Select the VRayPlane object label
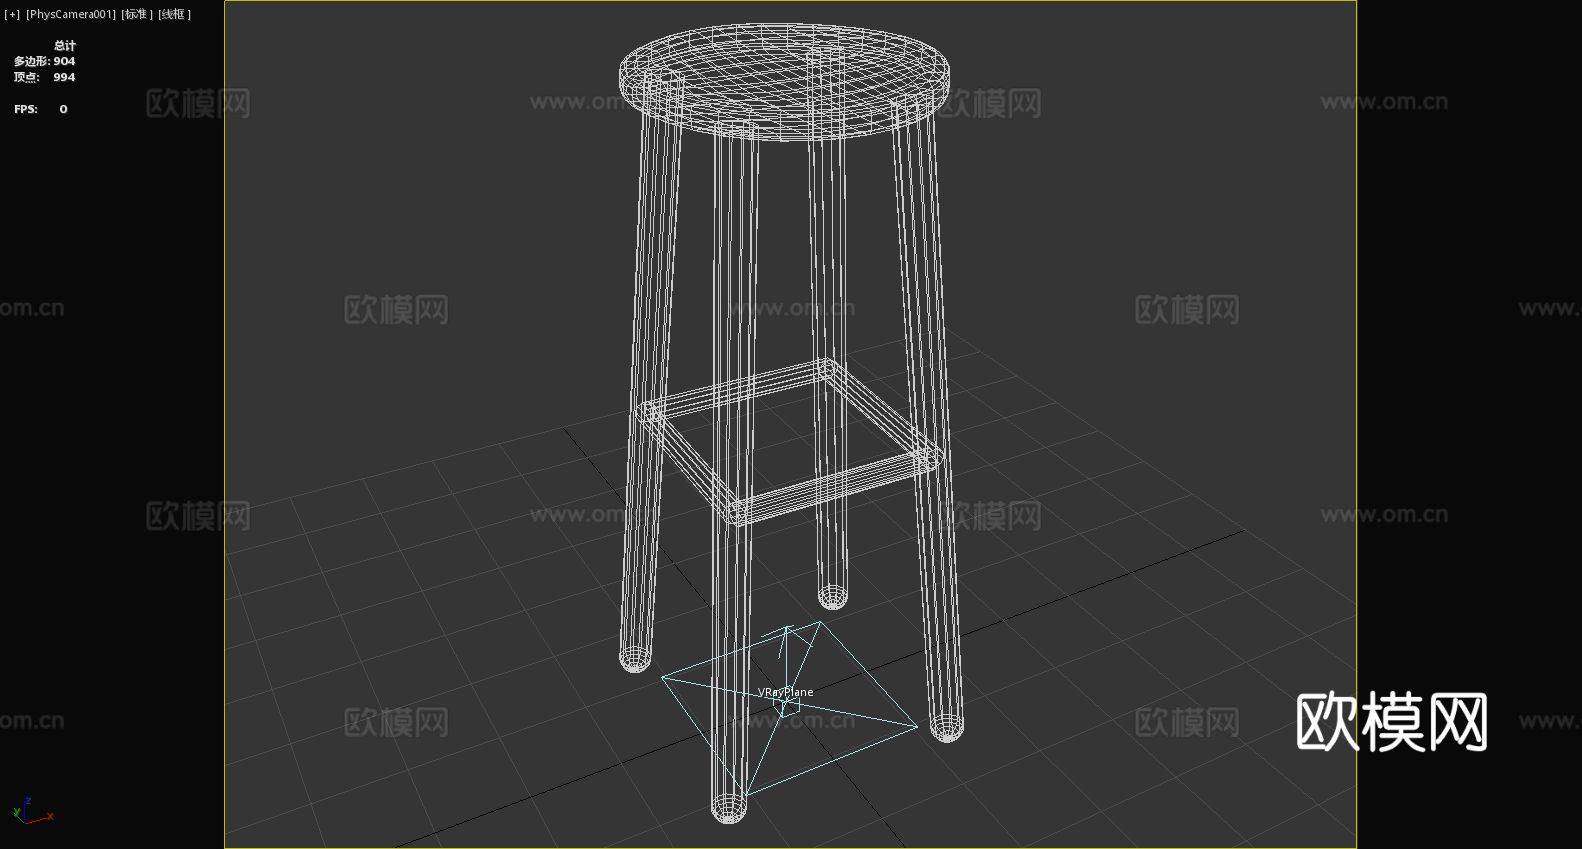The width and height of the screenshot is (1582, 849). (785, 692)
